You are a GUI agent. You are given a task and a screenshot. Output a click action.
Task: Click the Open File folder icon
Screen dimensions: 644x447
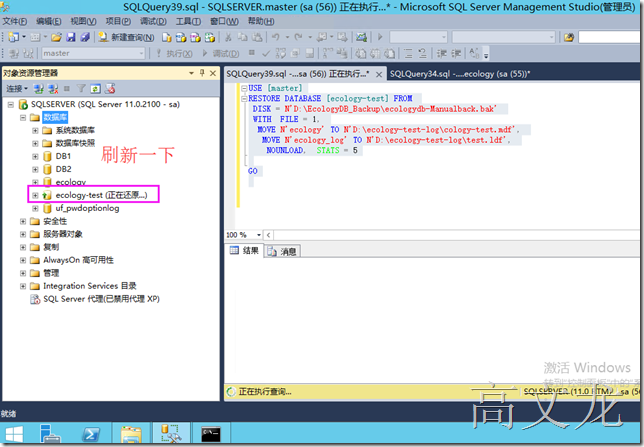click(x=56, y=37)
